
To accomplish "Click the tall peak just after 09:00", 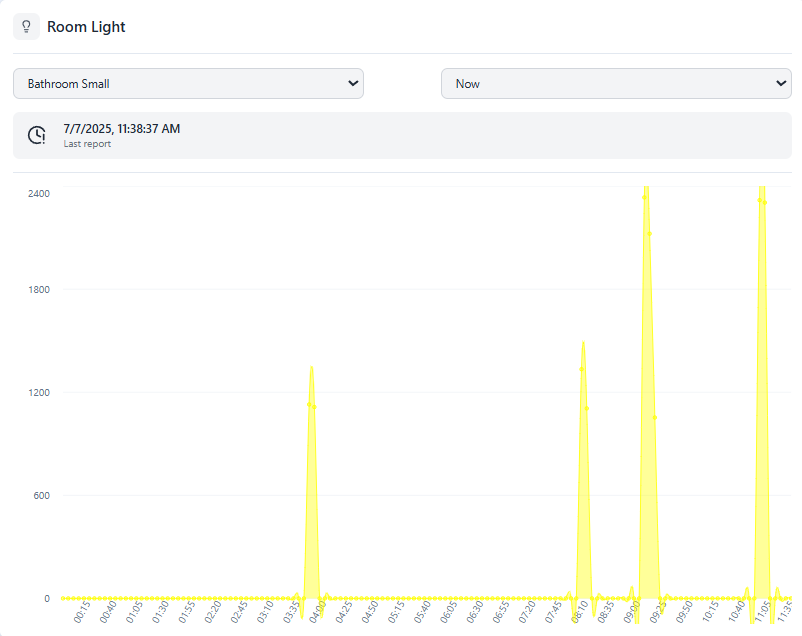I will click(646, 190).
